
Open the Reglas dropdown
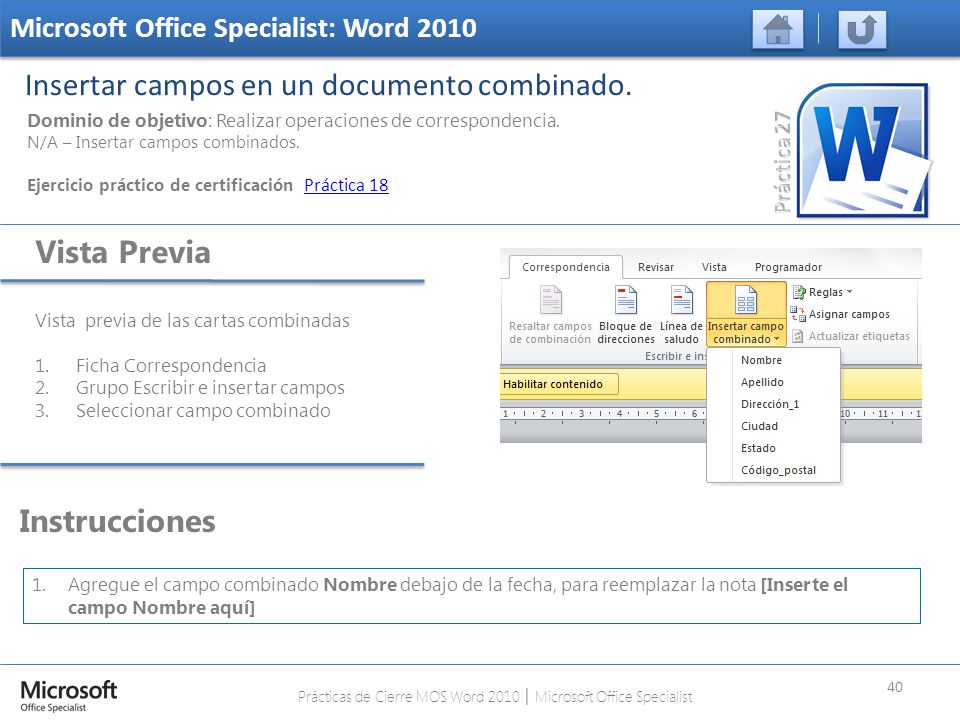823,292
